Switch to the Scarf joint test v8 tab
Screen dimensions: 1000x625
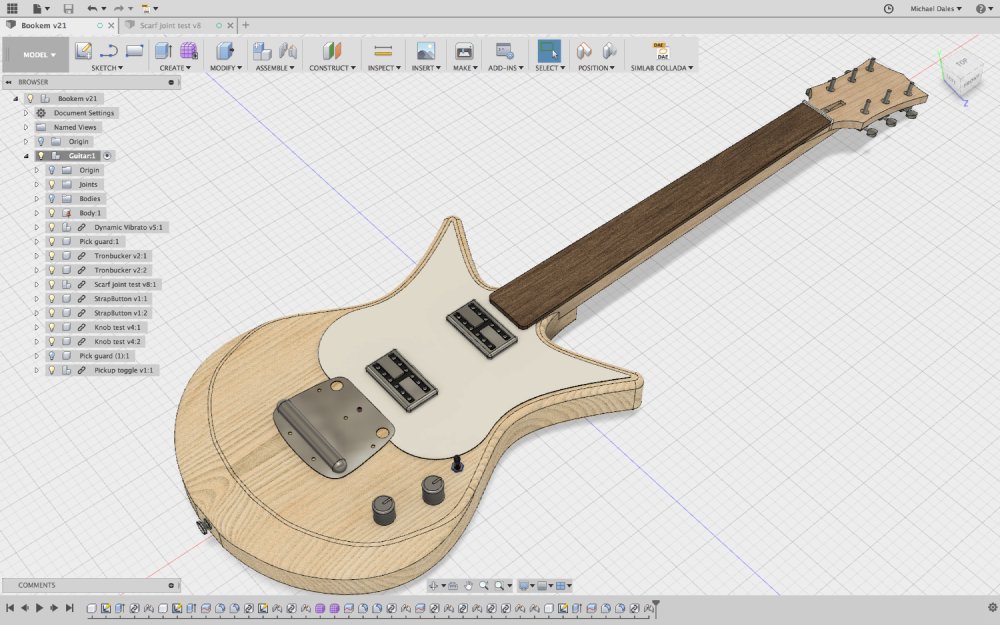pyautogui.click(x=170, y=26)
